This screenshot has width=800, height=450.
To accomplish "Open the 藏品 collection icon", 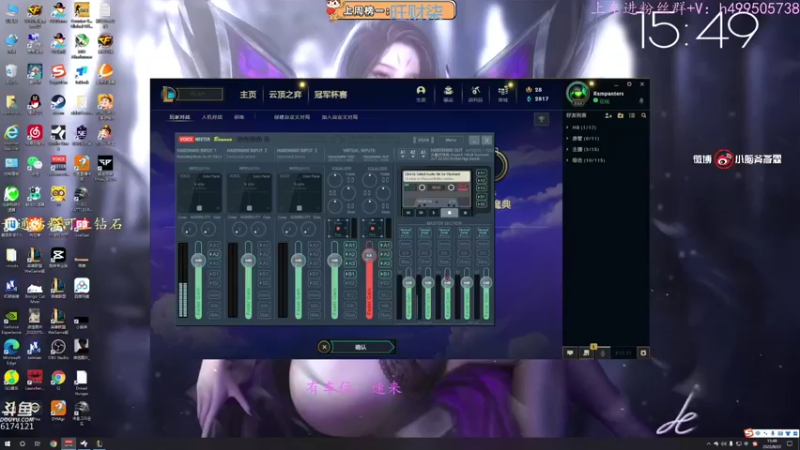I will point(448,93).
